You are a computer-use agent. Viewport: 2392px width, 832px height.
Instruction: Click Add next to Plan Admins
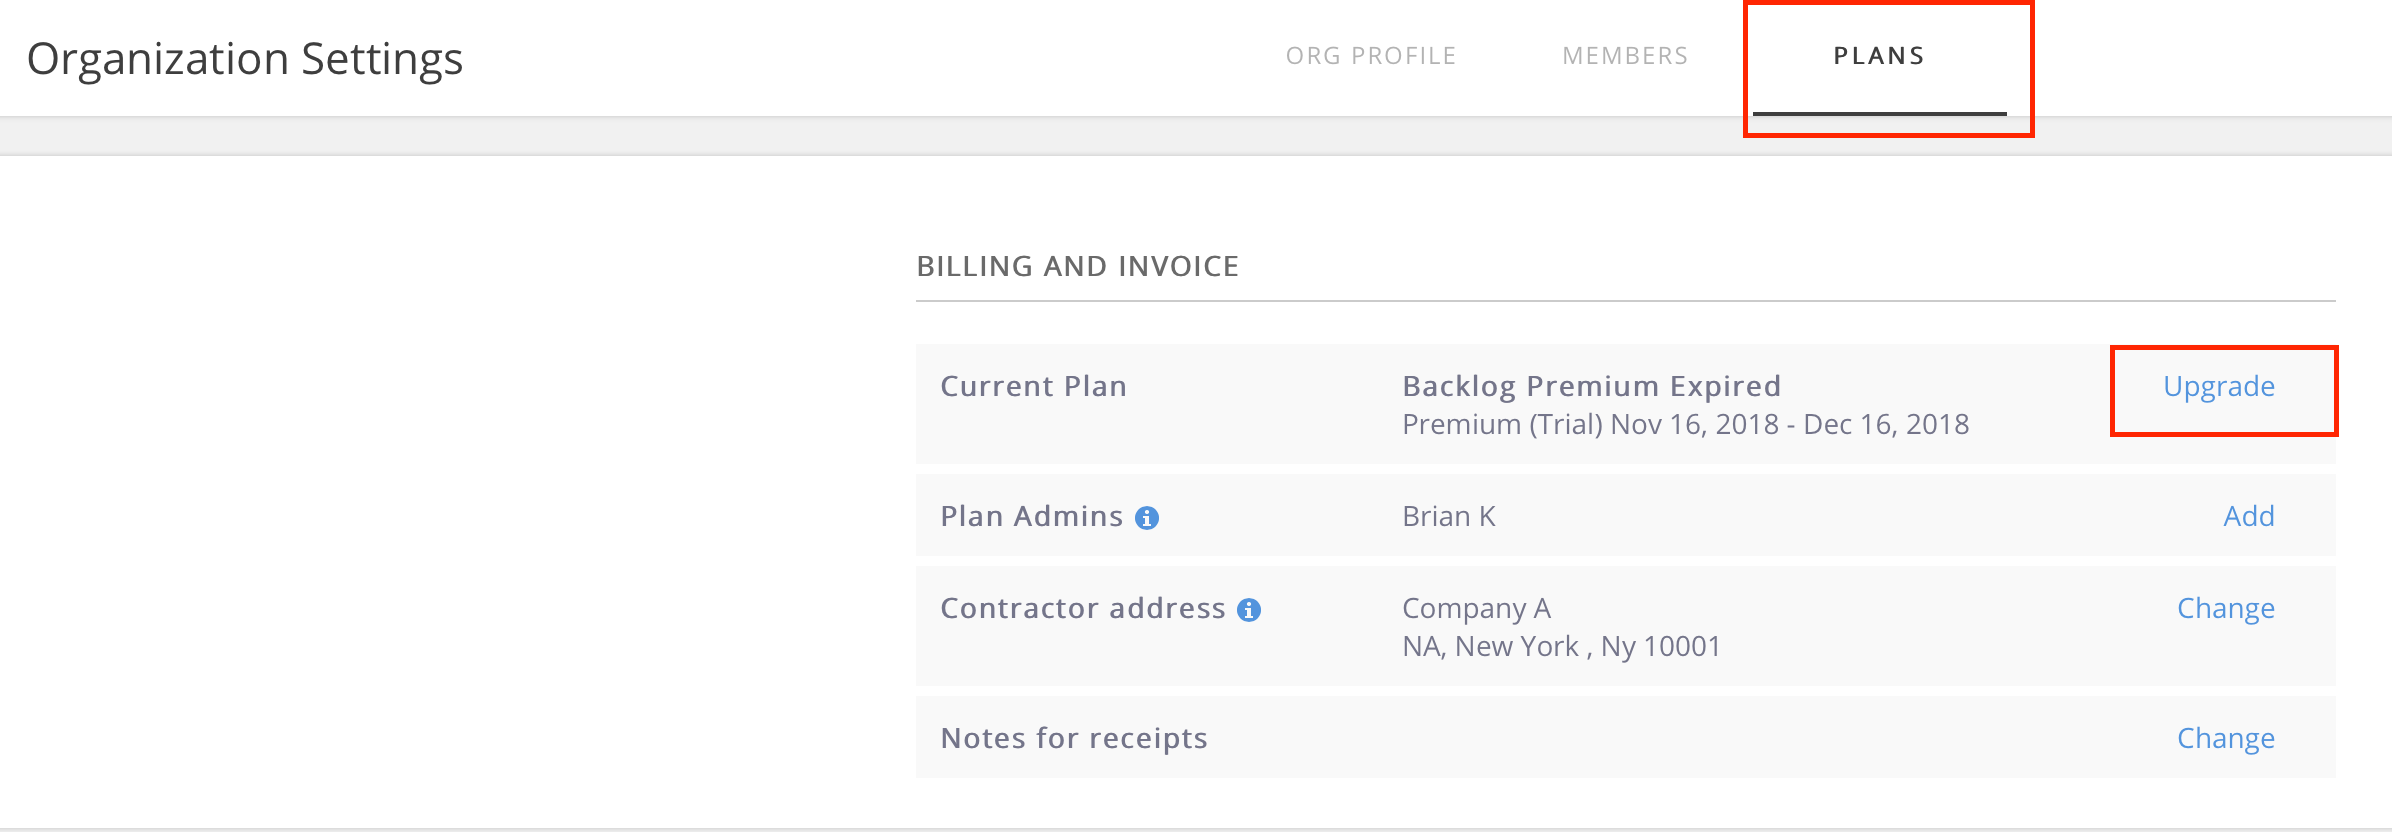click(x=2249, y=516)
